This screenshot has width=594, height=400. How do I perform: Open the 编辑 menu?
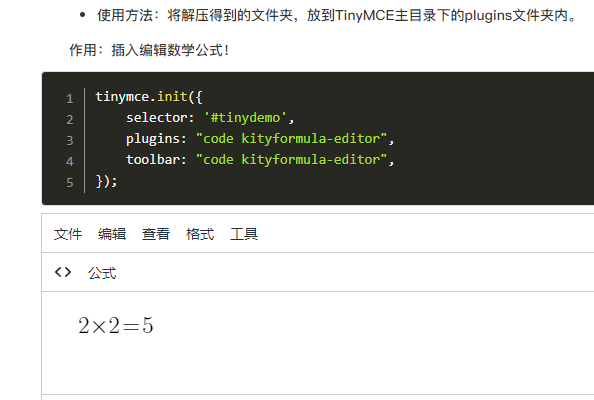coord(112,234)
